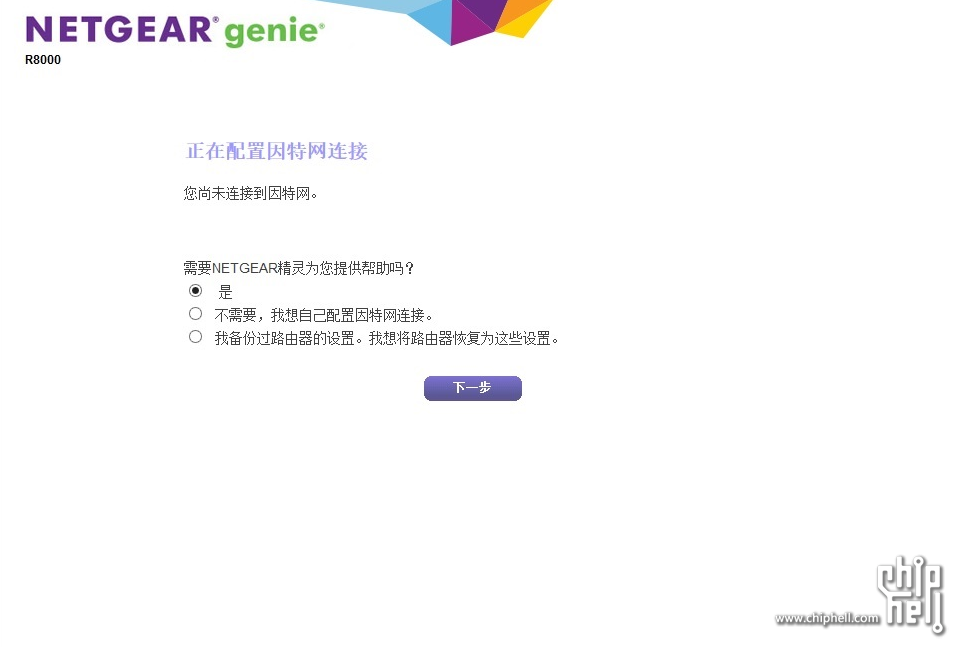The height and width of the screenshot is (647, 956).
Task: Click the NETGEAR genie logo
Action: (x=175, y=30)
